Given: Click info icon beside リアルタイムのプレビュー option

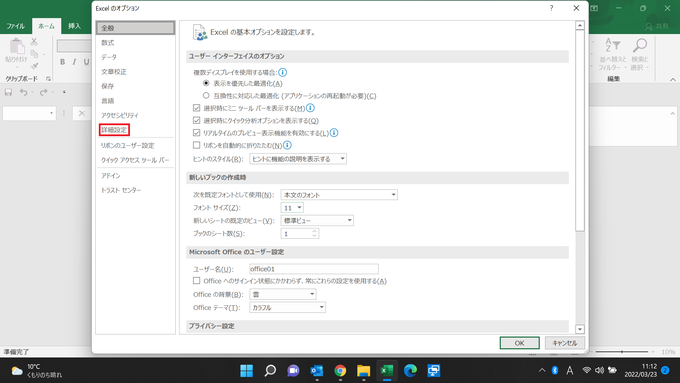Looking at the screenshot, I should click(334, 133).
